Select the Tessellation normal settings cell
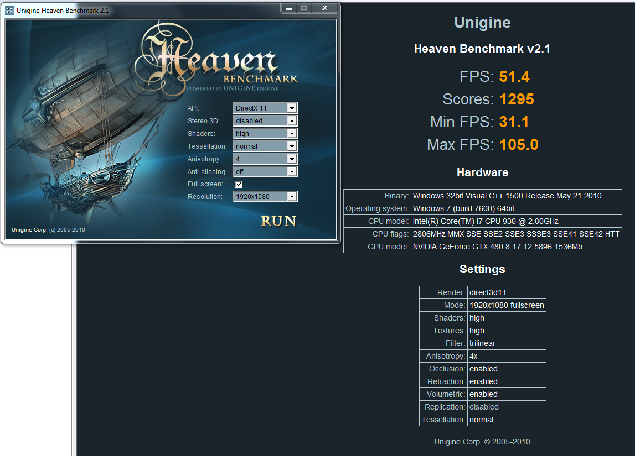 507,420
